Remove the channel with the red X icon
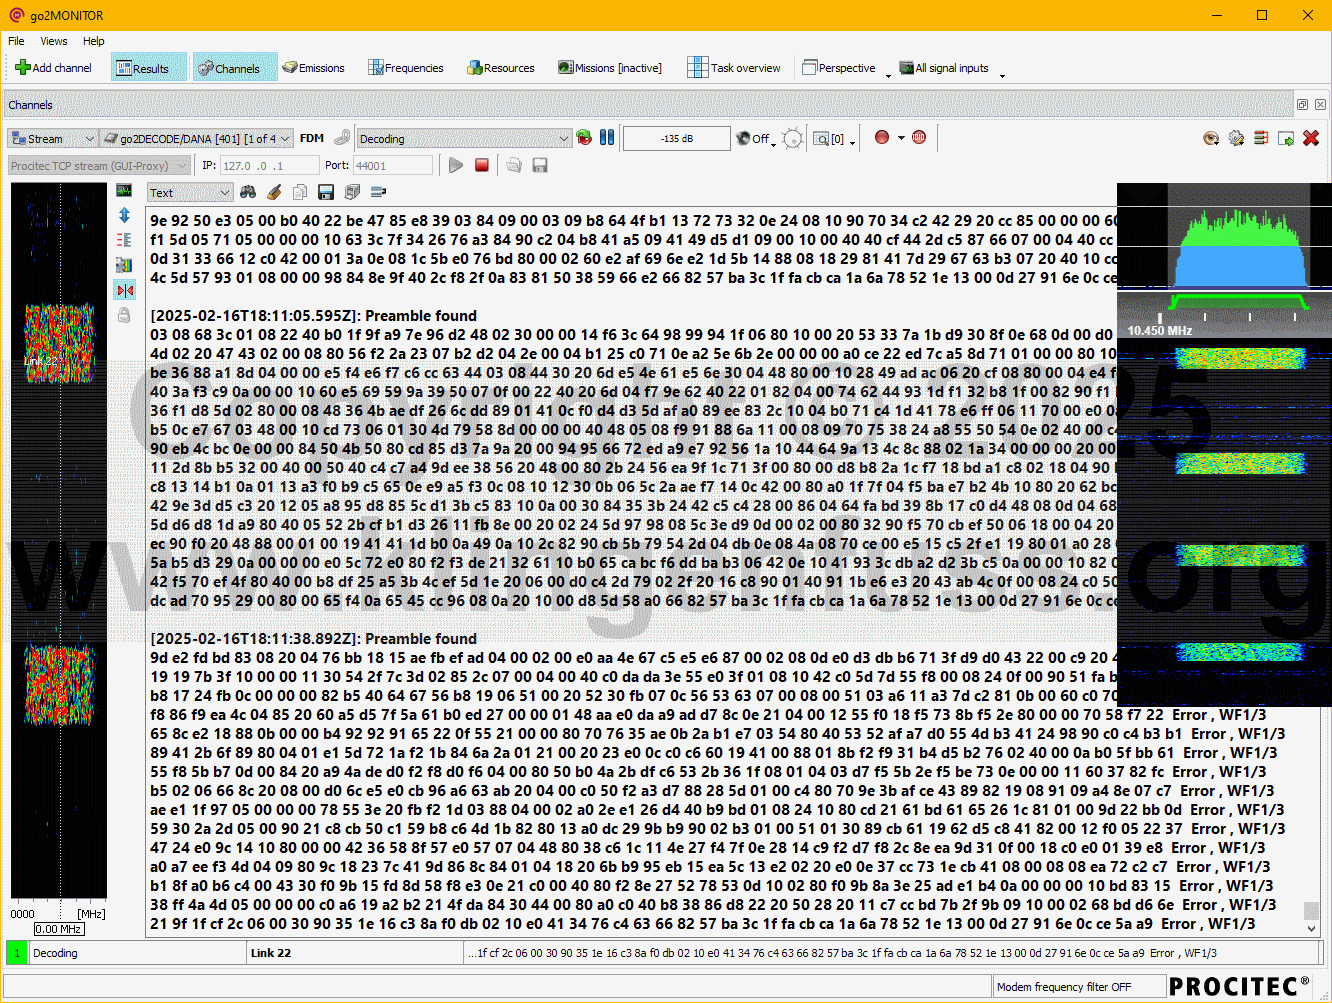This screenshot has height=1003, width=1332. (1311, 138)
